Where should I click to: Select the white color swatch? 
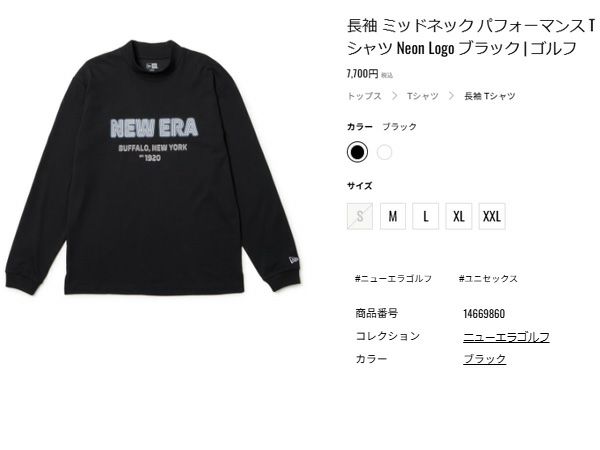384,152
